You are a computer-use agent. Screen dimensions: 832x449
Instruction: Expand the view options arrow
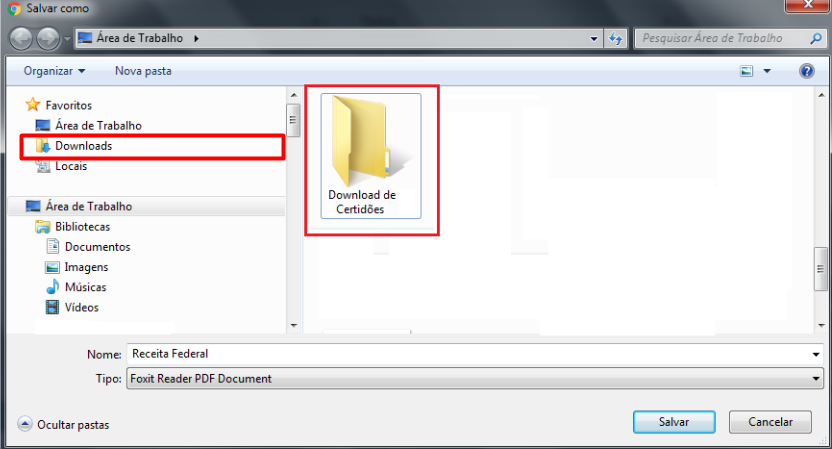point(767,71)
